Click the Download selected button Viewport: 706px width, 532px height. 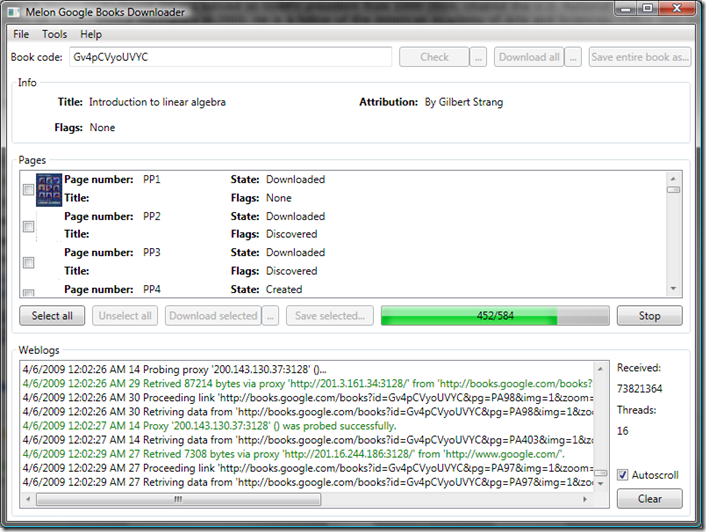click(x=213, y=316)
